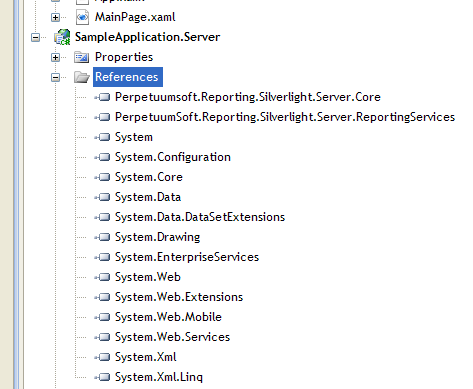The width and height of the screenshot is (473, 389).
Task: Click the System.Drawing reference icon
Action: [102, 237]
